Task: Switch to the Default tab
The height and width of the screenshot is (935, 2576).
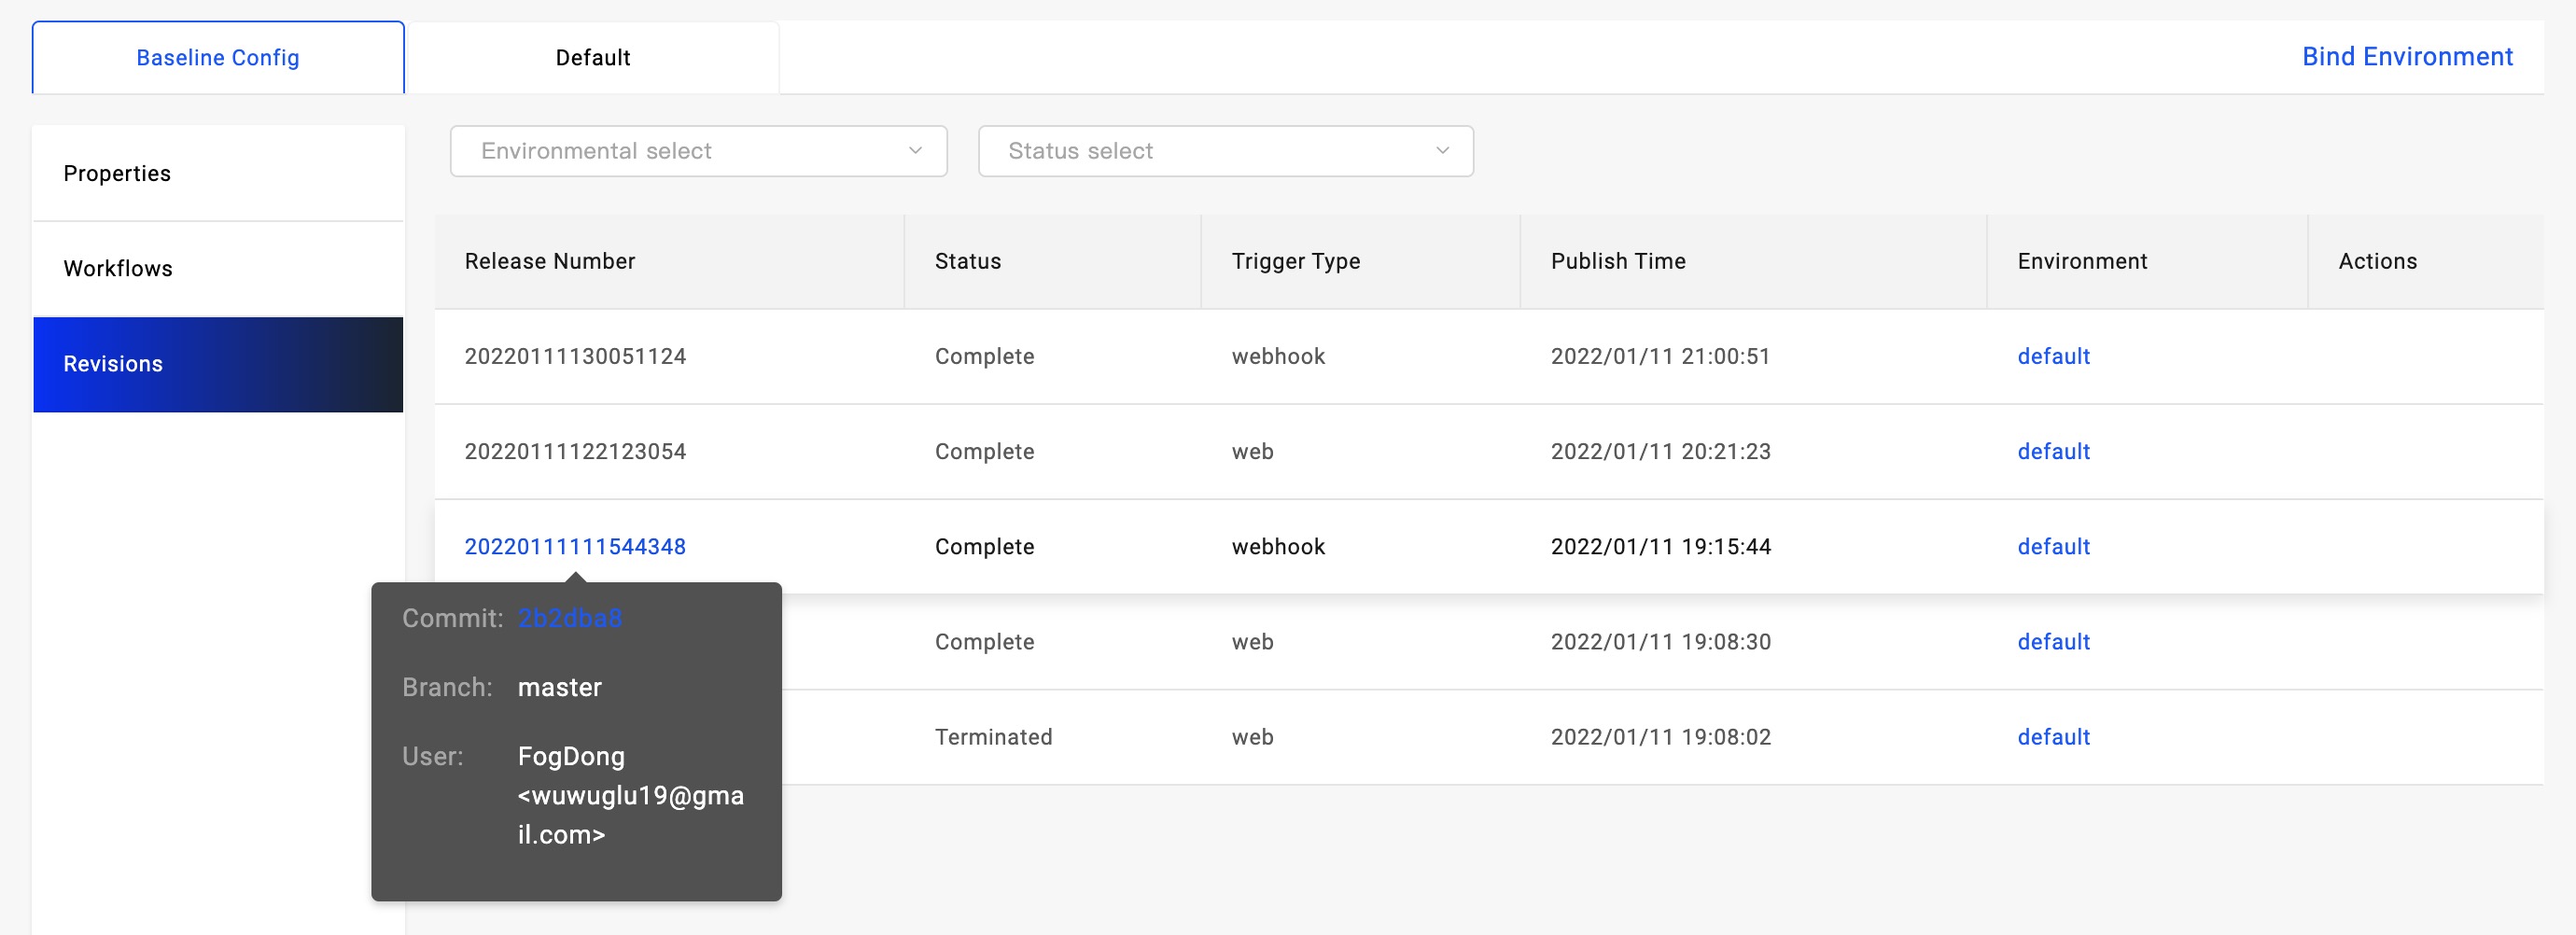Action: click(x=593, y=58)
